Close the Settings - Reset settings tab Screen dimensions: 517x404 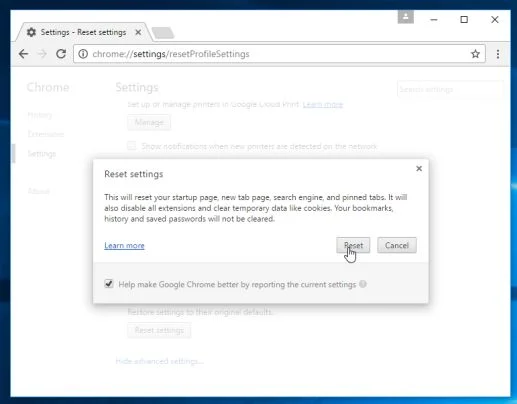pos(138,32)
